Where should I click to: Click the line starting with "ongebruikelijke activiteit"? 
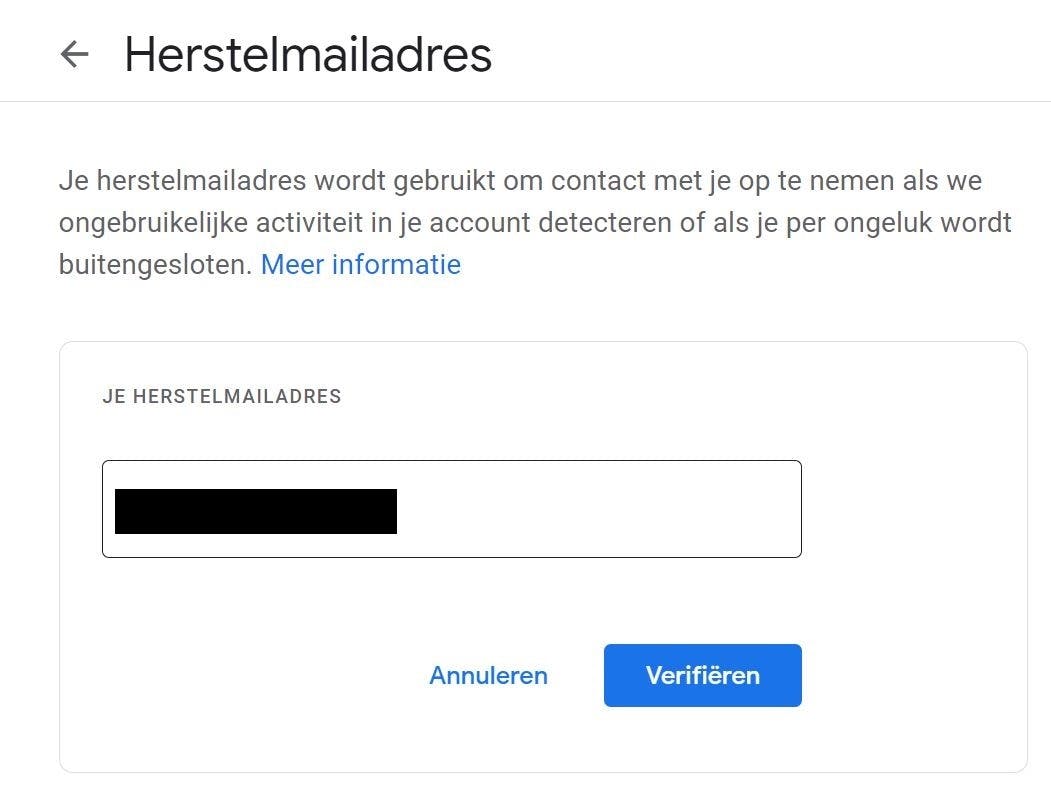(x=535, y=223)
